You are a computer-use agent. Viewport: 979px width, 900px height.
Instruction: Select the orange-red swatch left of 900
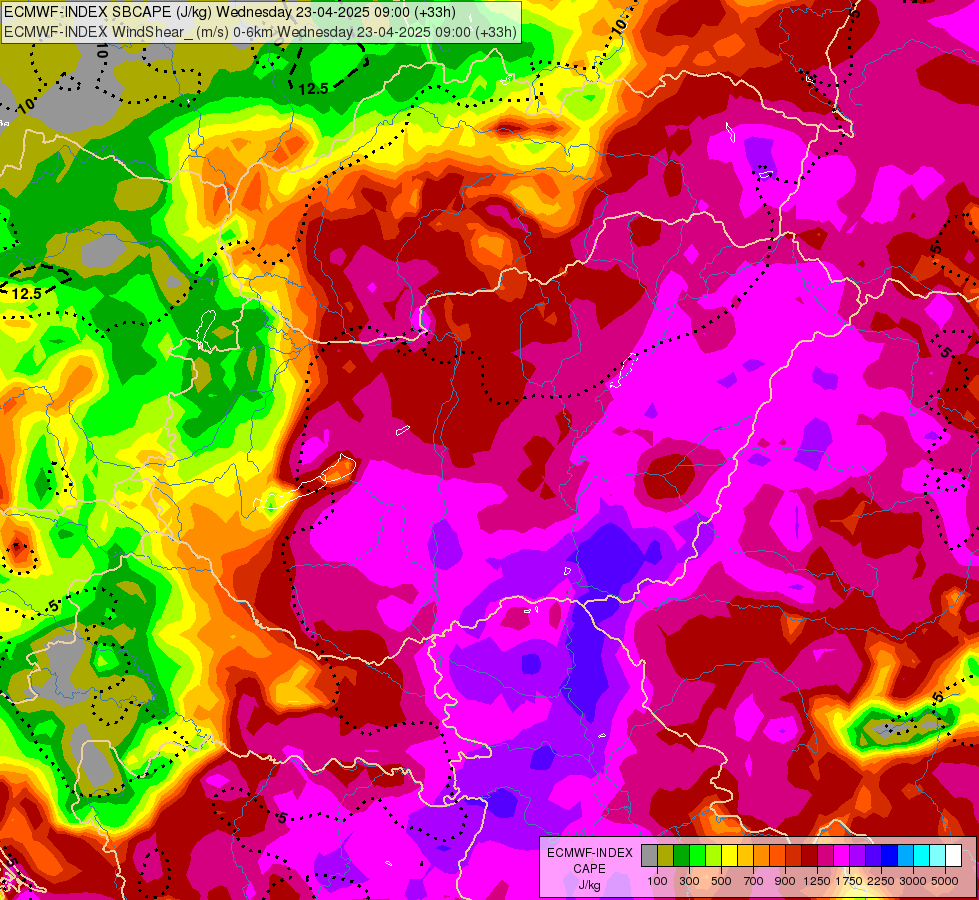[x=777, y=855]
